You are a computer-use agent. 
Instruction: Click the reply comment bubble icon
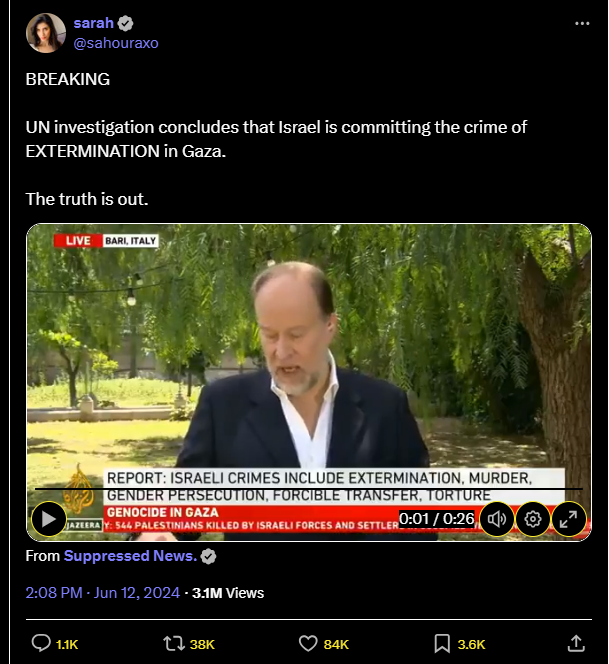point(41,643)
